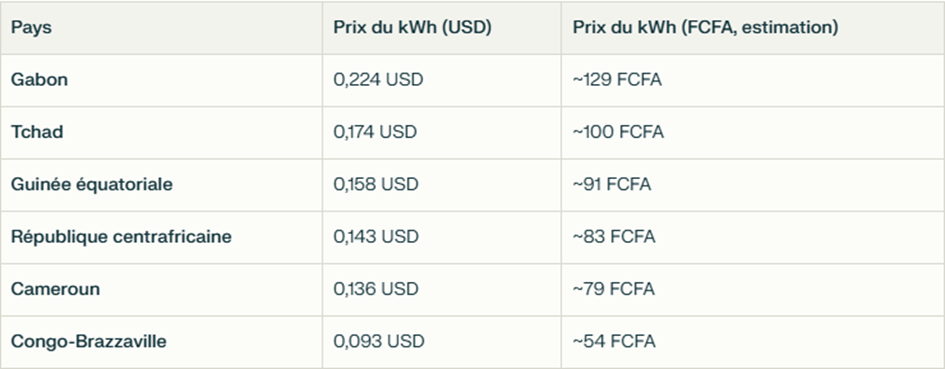The width and height of the screenshot is (945, 369).
Task: Click the 0,093 USD price
Action: (x=379, y=341)
